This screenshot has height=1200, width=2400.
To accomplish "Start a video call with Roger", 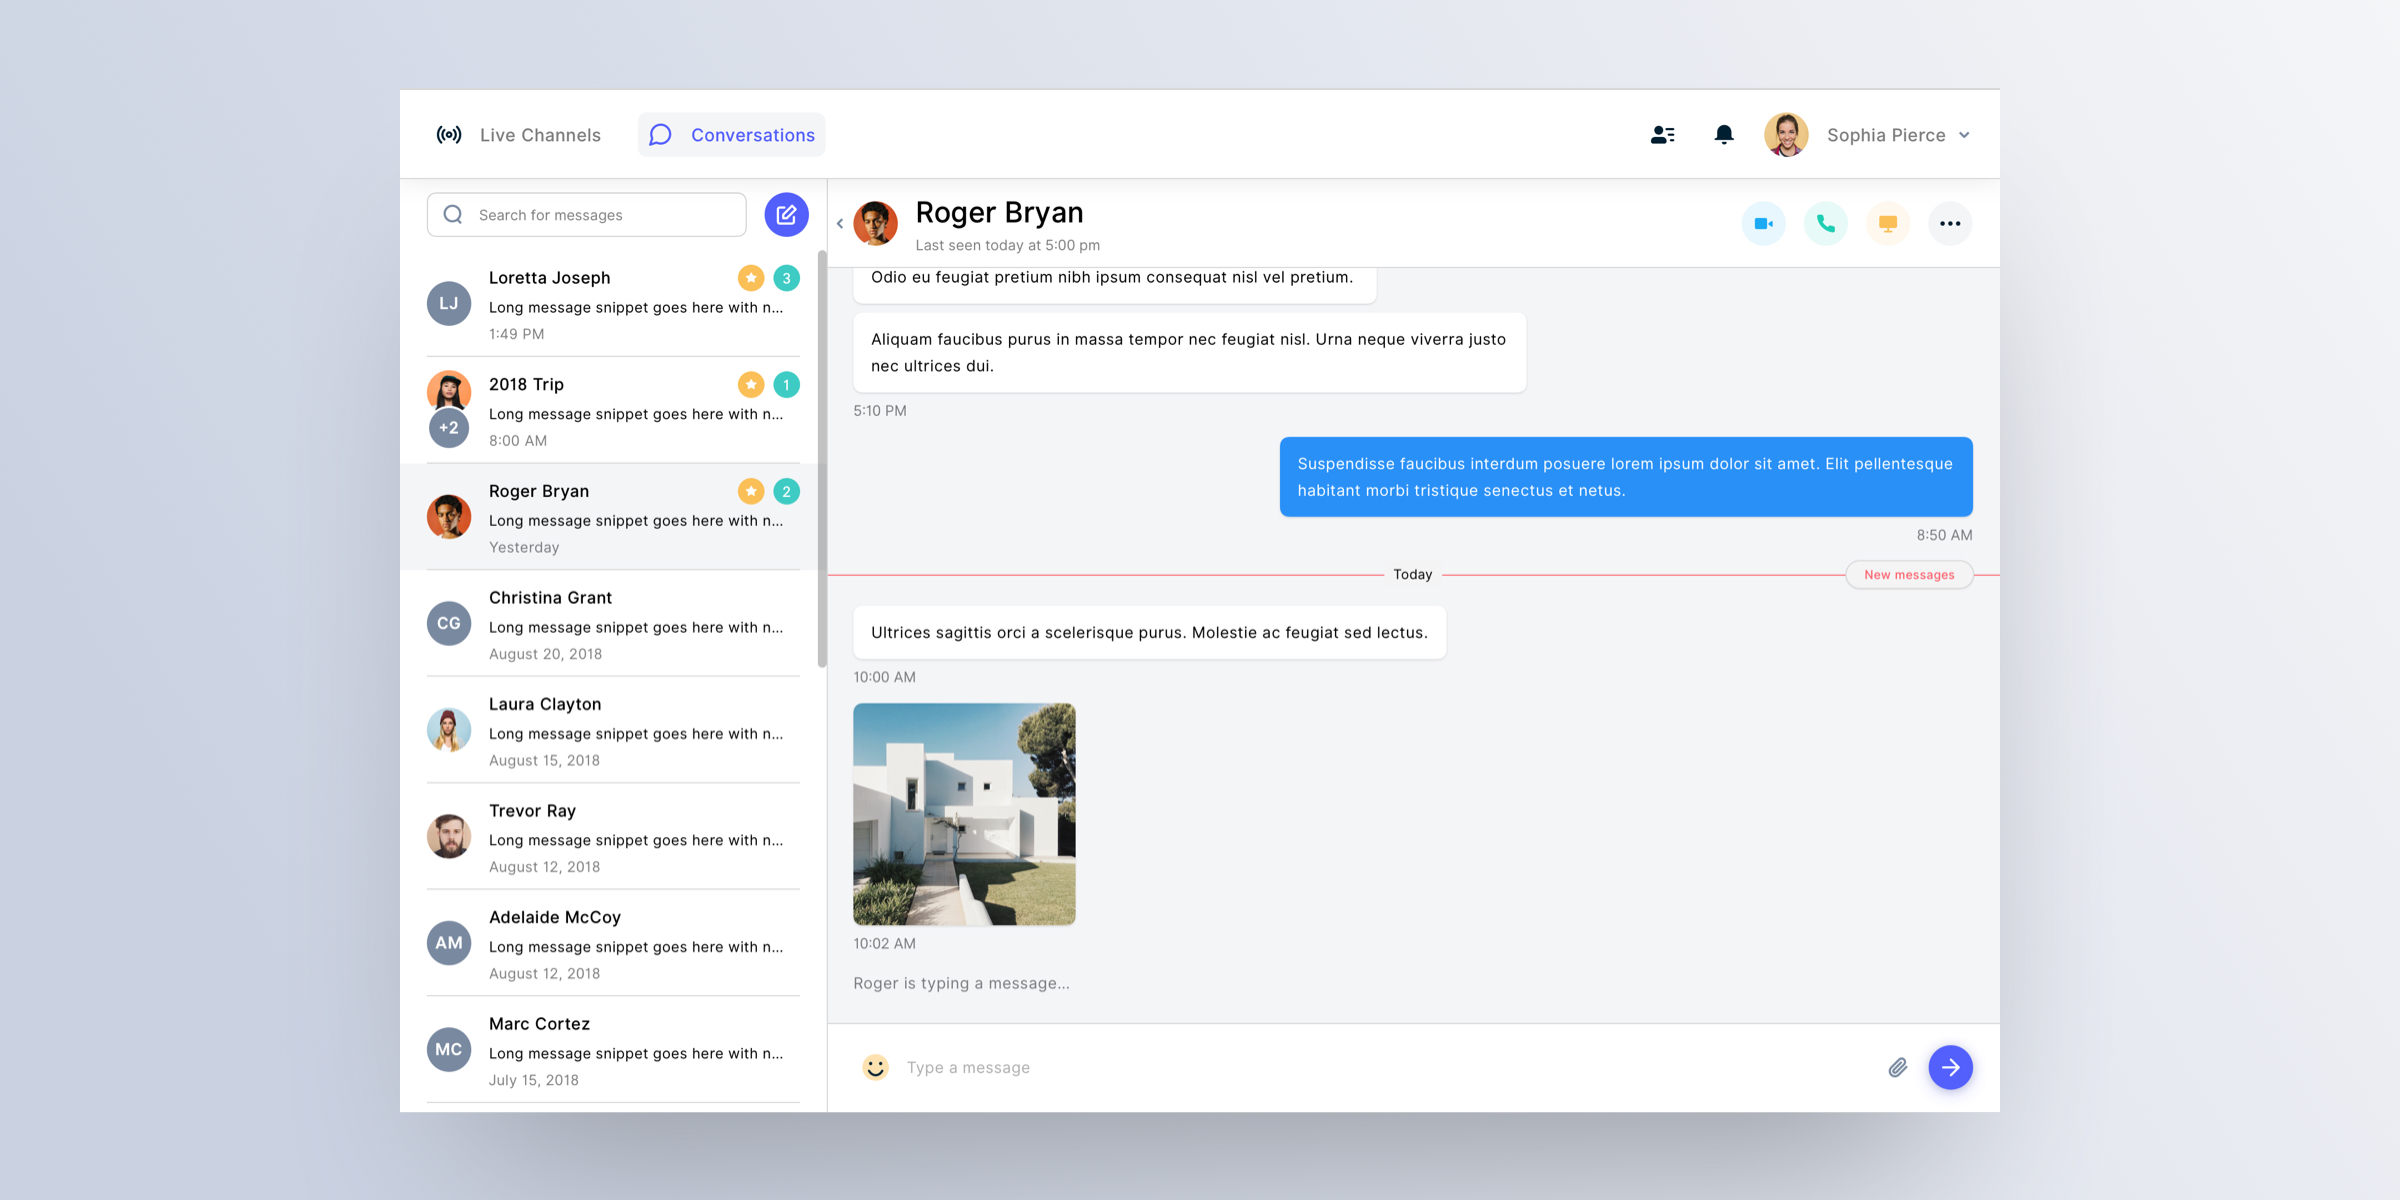I will 1764,223.
